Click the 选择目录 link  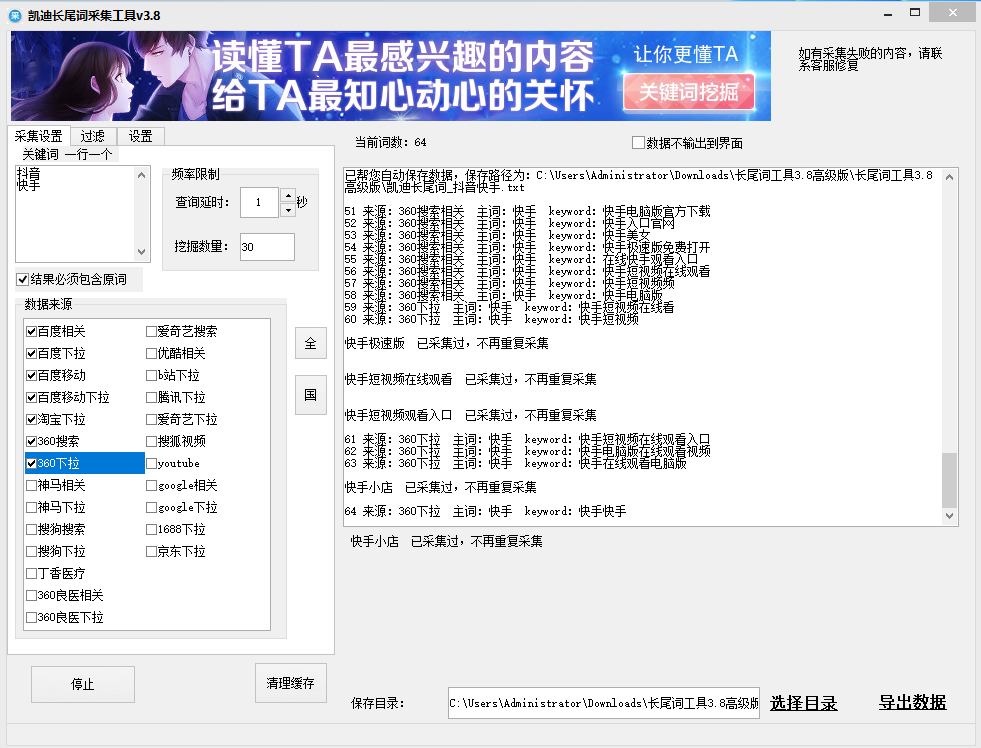coord(804,703)
